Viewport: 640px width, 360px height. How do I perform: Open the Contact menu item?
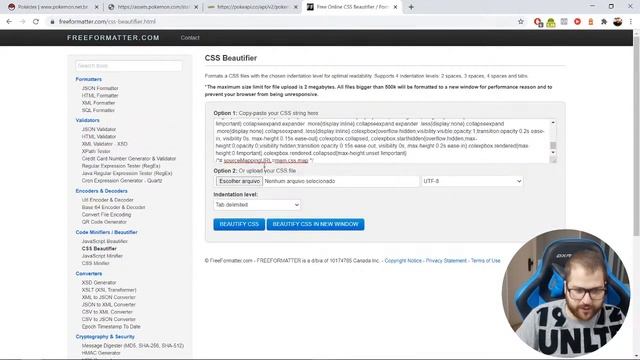(190, 38)
